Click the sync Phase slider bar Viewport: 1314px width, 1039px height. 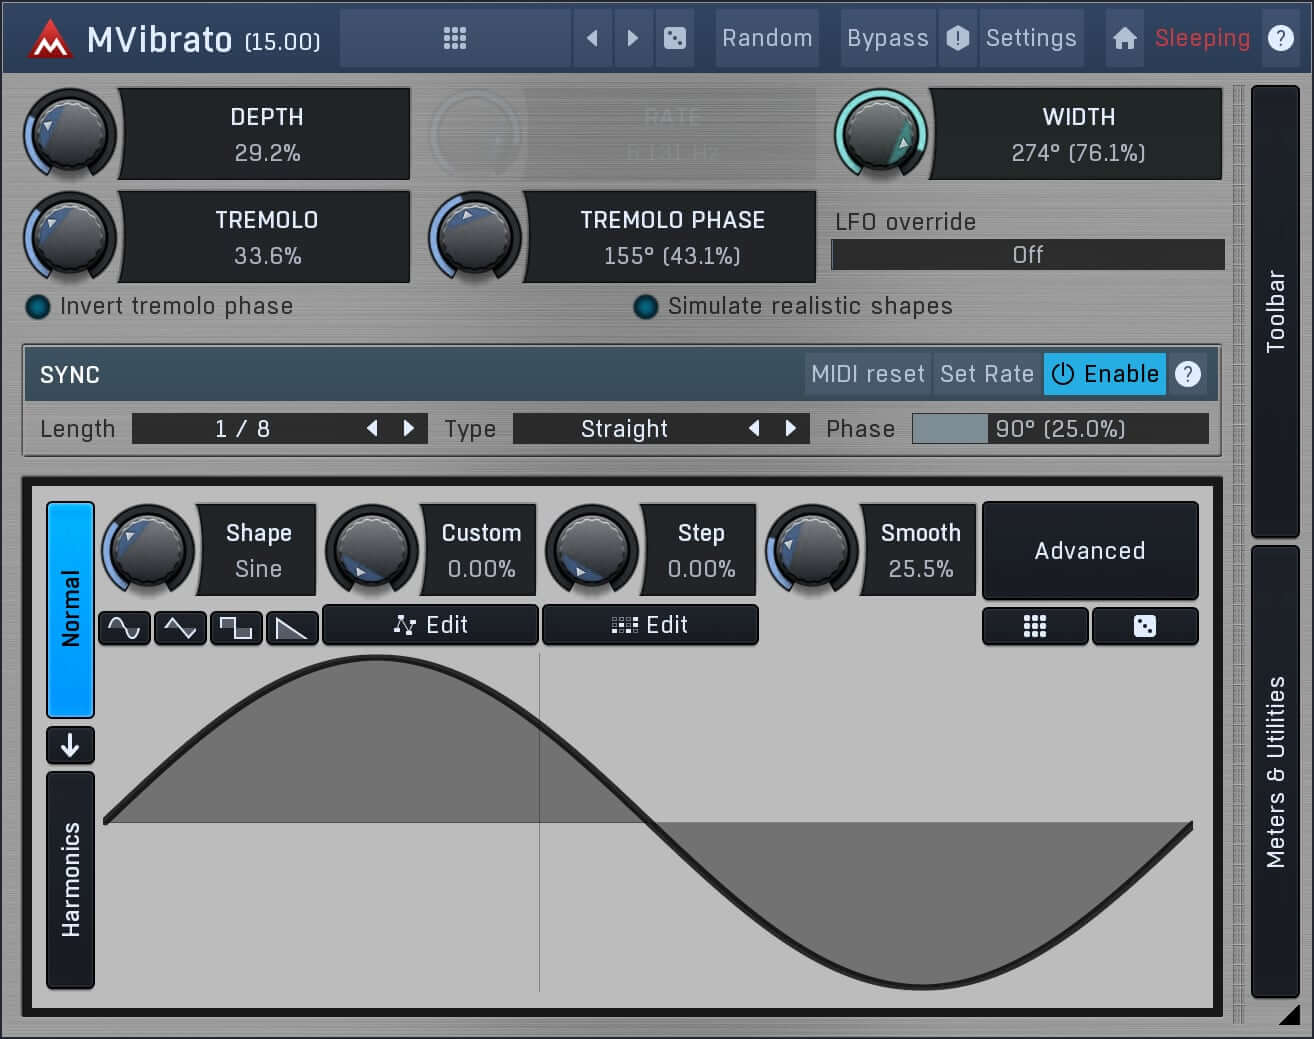(x=1059, y=429)
